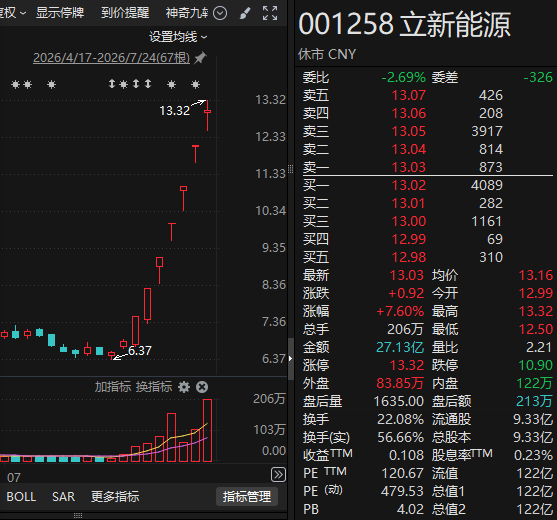Click 神奇九转 indicator option

coord(187,13)
